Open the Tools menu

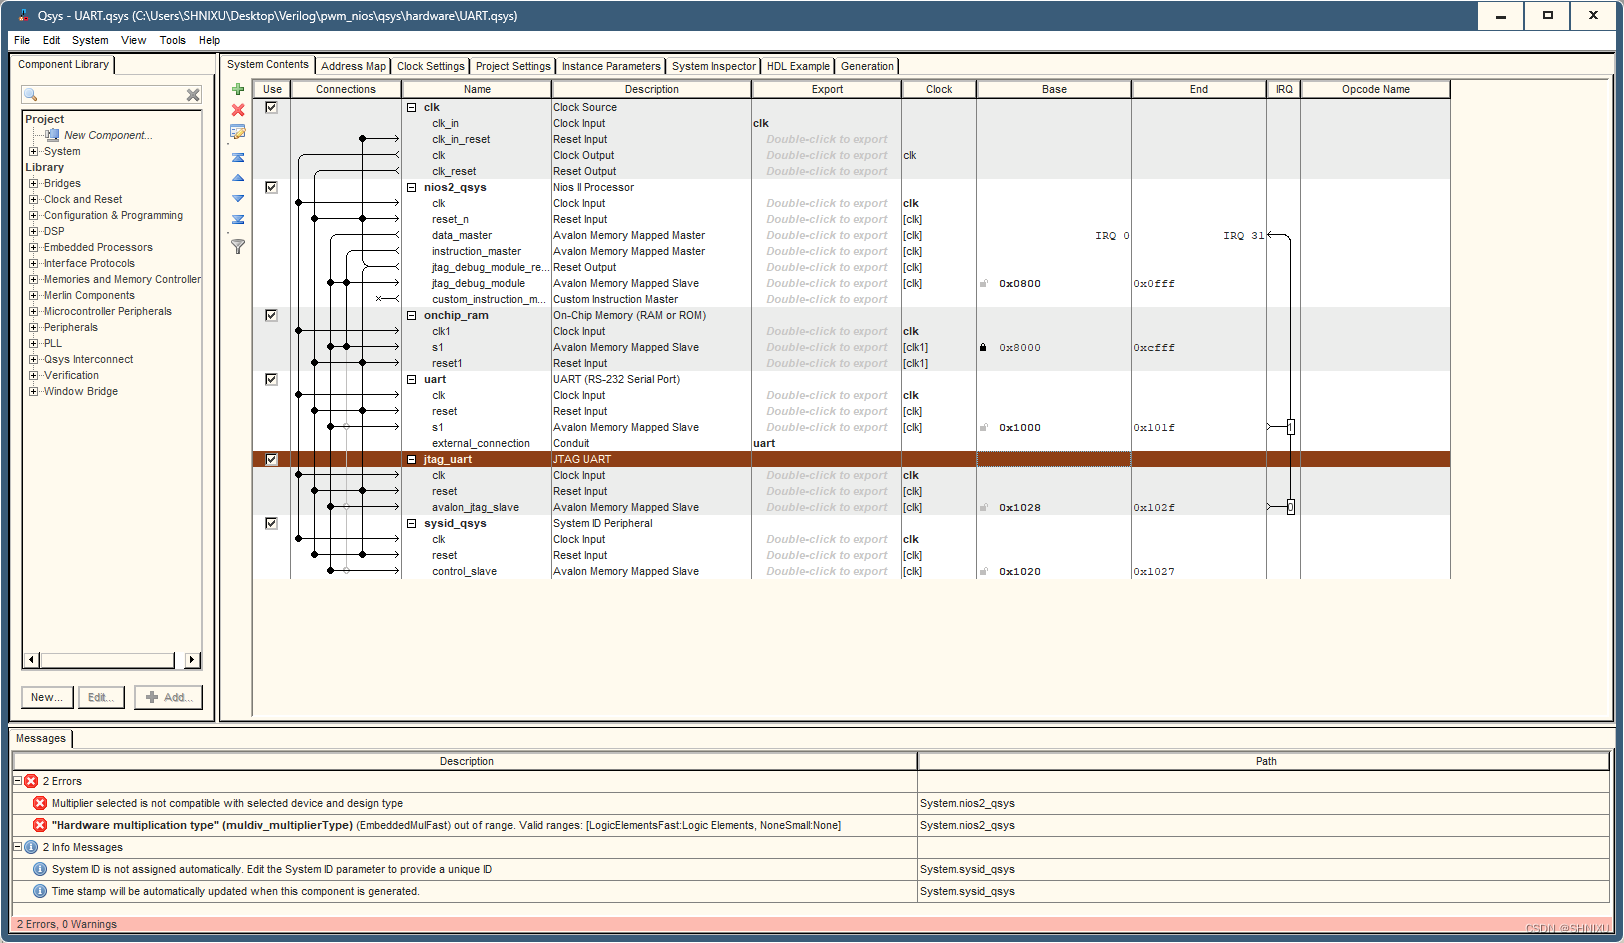click(x=173, y=40)
